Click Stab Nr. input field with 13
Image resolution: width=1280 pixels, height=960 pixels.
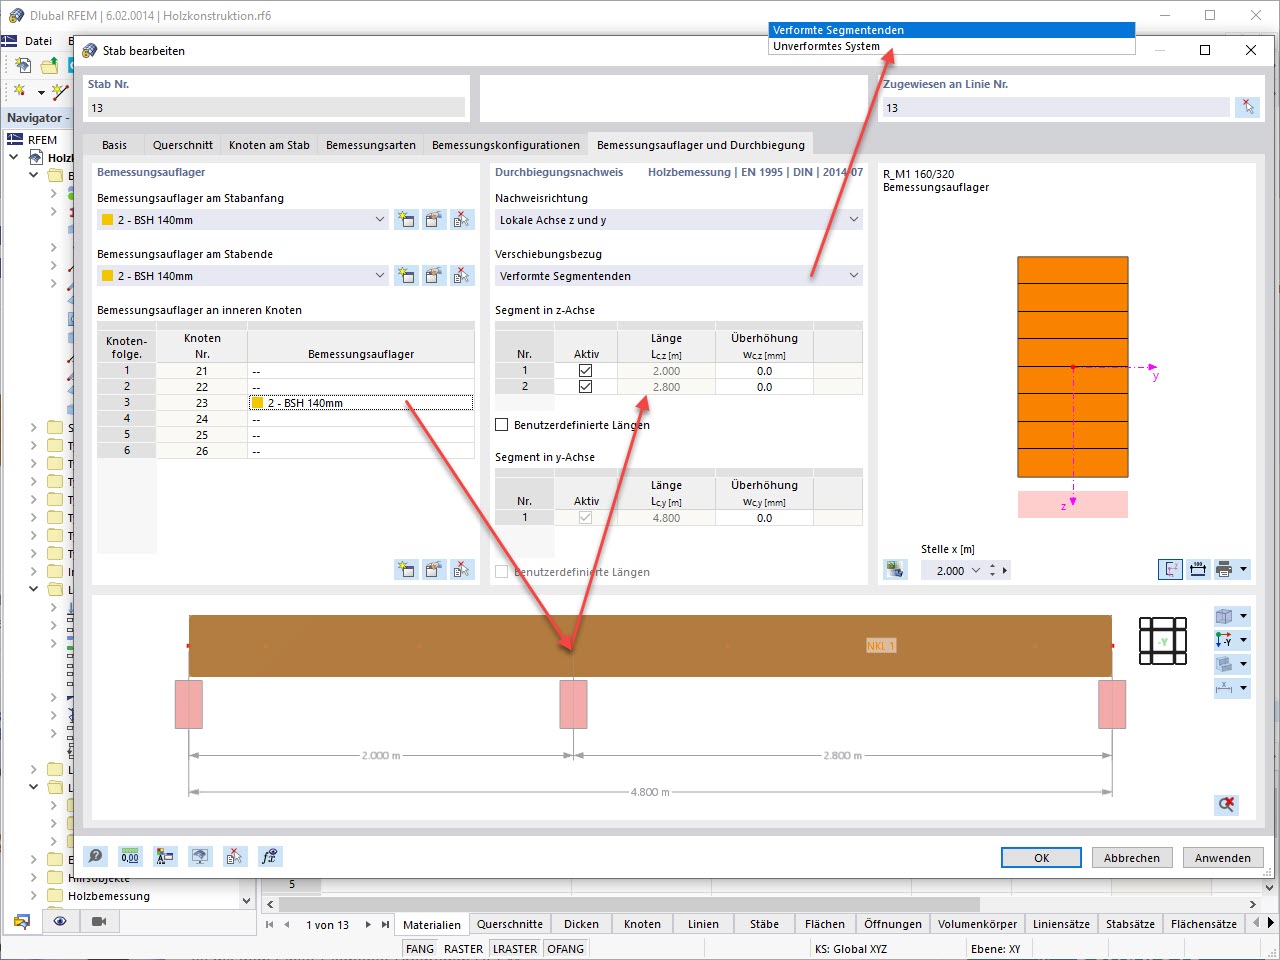click(277, 107)
